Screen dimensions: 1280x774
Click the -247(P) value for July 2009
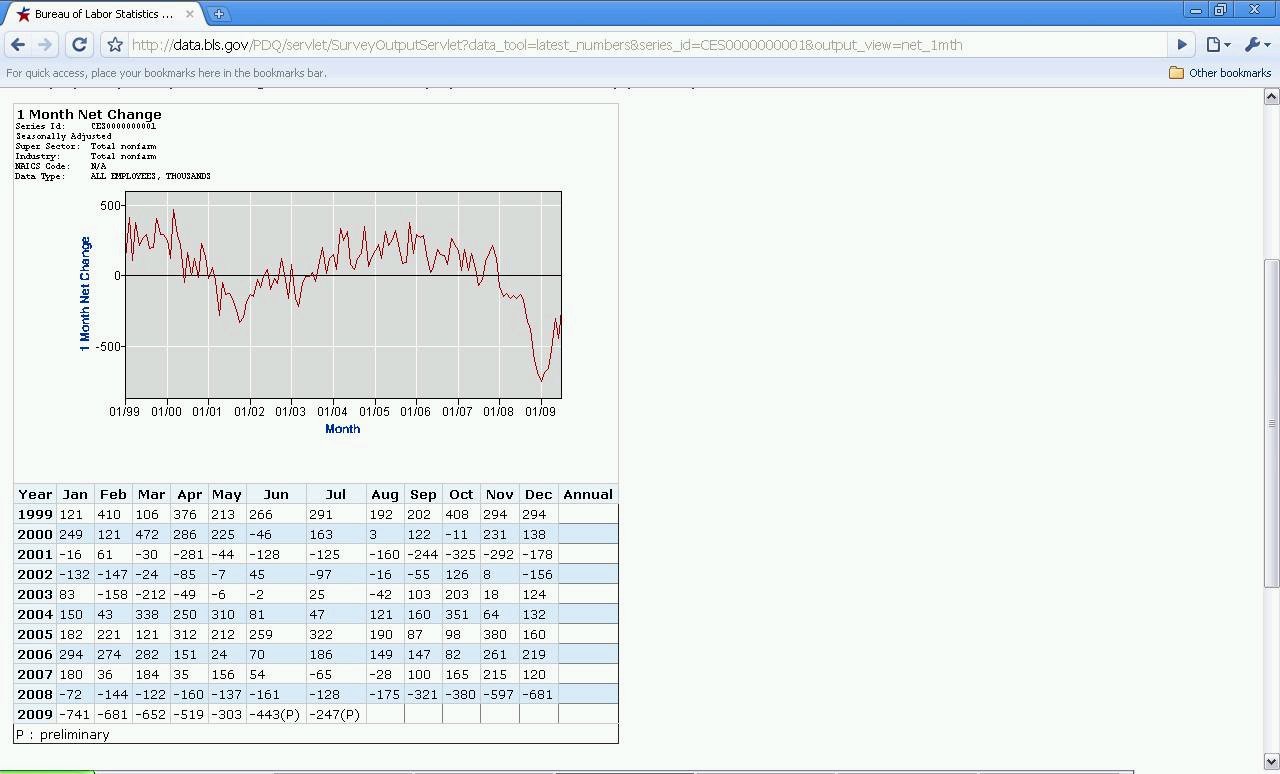[x=335, y=714]
